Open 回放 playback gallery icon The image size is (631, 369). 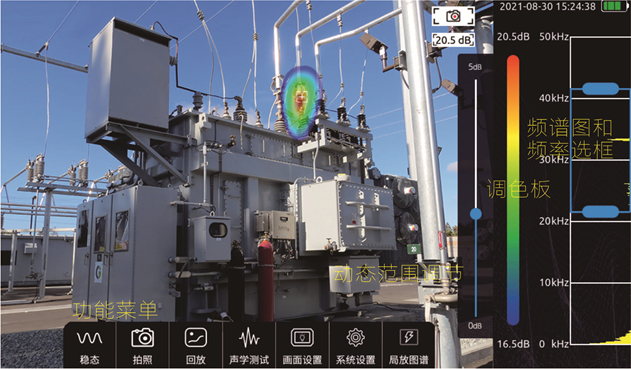point(196,338)
